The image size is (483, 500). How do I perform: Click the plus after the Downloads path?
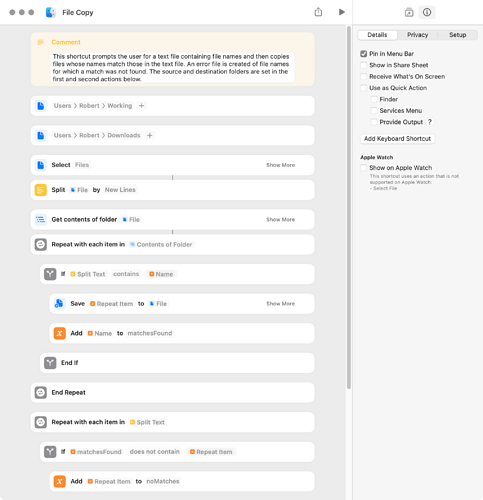click(x=150, y=135)
